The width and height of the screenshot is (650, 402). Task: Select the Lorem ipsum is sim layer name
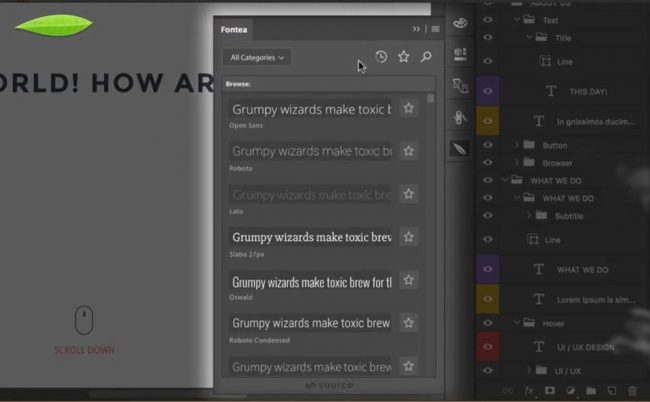pyautogui.click(x=596, y=300)
